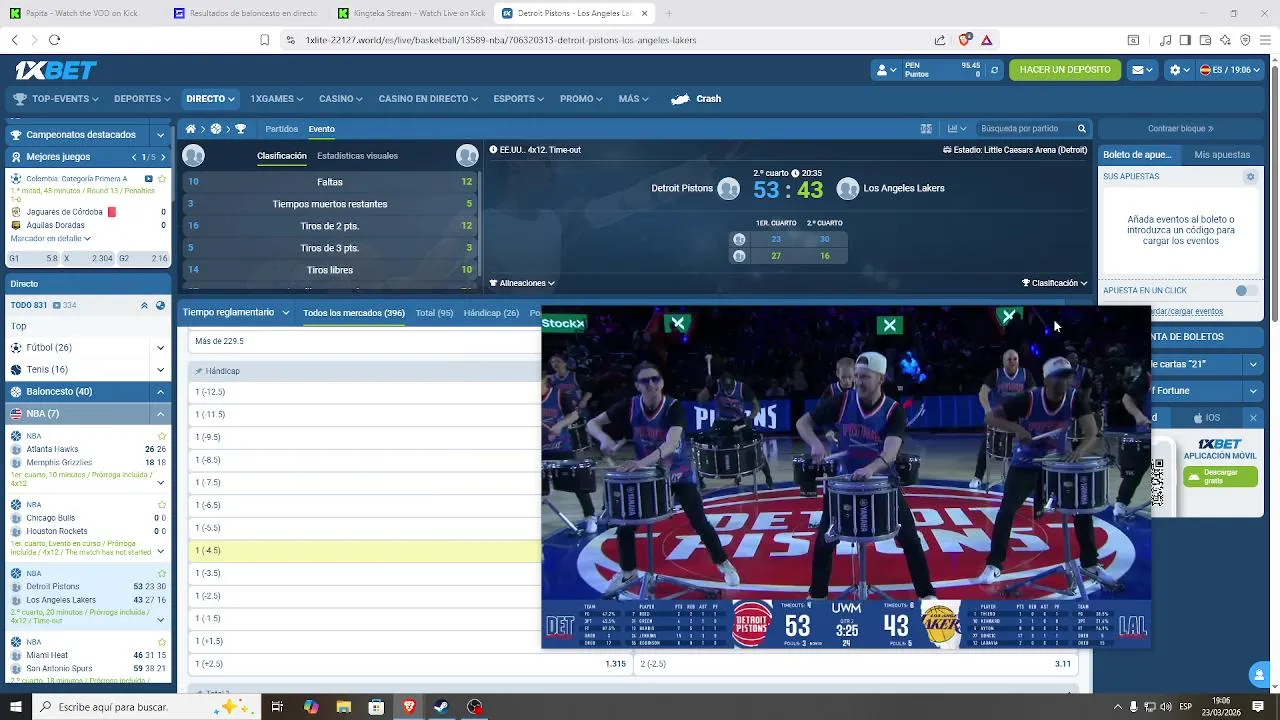Image resolution: width=1280 pixels, height=720 pixels.
Task: Open the statistics chart dropdown
Action: pos(957,129)
